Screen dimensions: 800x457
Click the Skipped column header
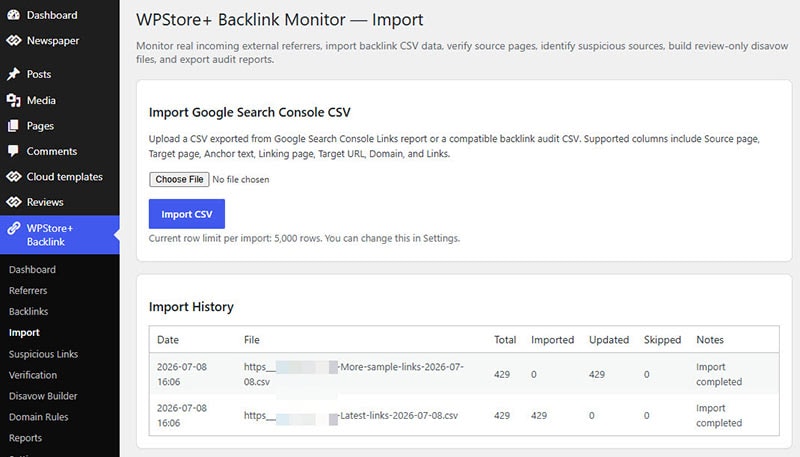[662, 340]
